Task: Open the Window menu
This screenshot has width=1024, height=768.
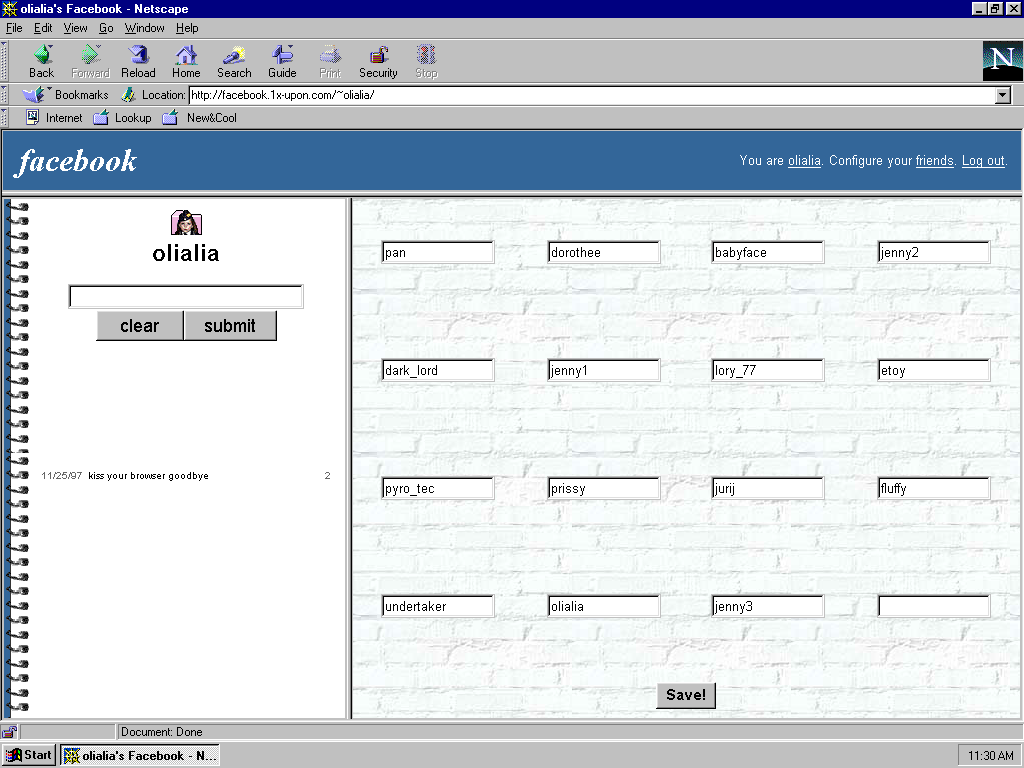Action: click(x=145, y=28)
